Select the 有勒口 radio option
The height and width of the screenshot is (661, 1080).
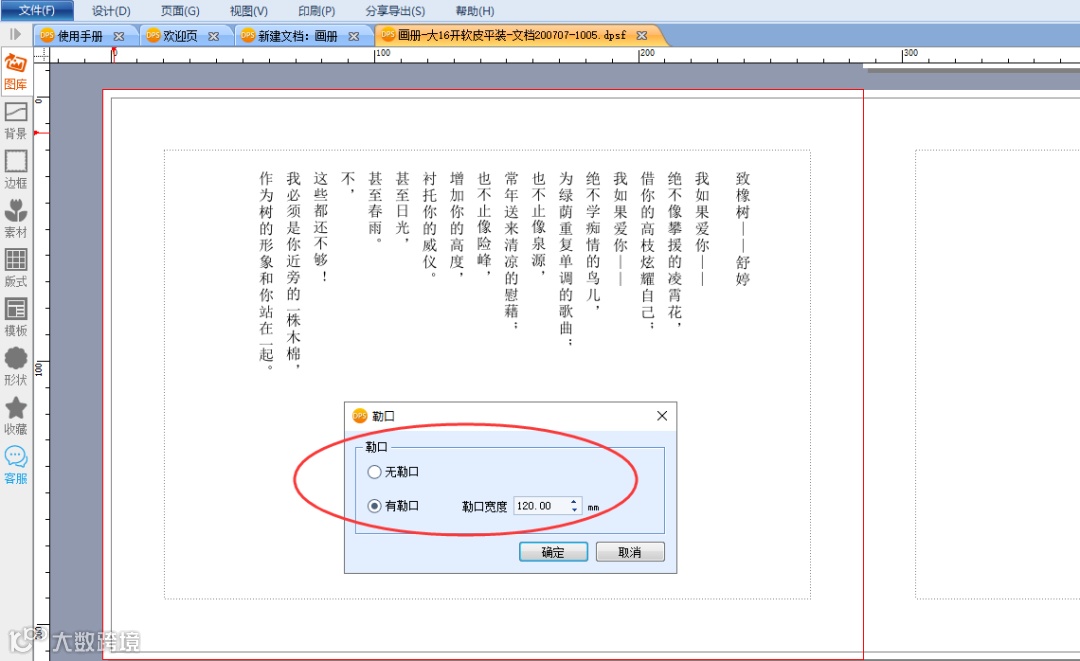click(x=374, y=506)
